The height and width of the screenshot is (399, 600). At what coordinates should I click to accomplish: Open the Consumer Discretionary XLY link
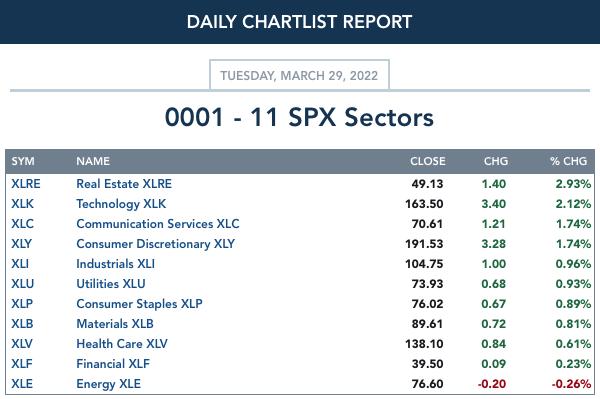(156, 244)
